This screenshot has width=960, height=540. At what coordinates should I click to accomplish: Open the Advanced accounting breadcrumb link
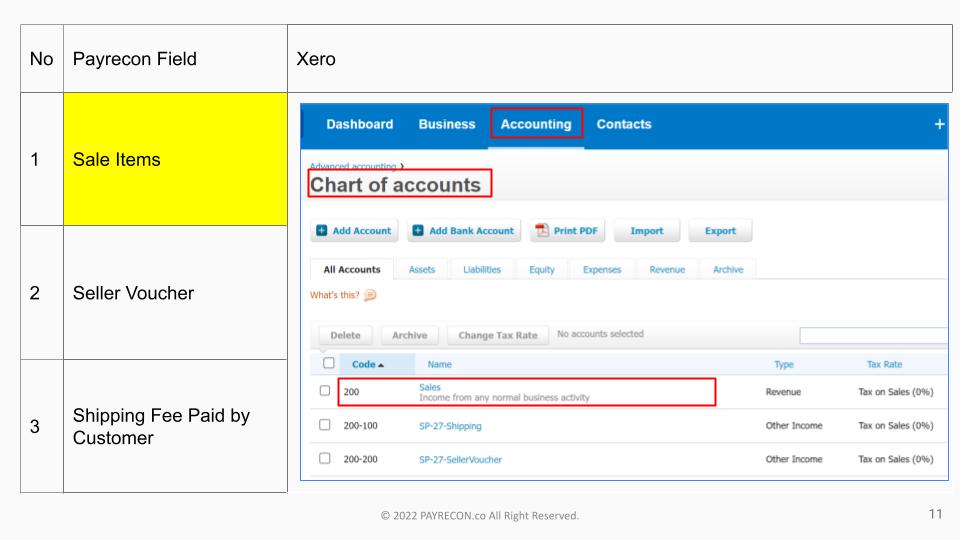coord(353,166)
